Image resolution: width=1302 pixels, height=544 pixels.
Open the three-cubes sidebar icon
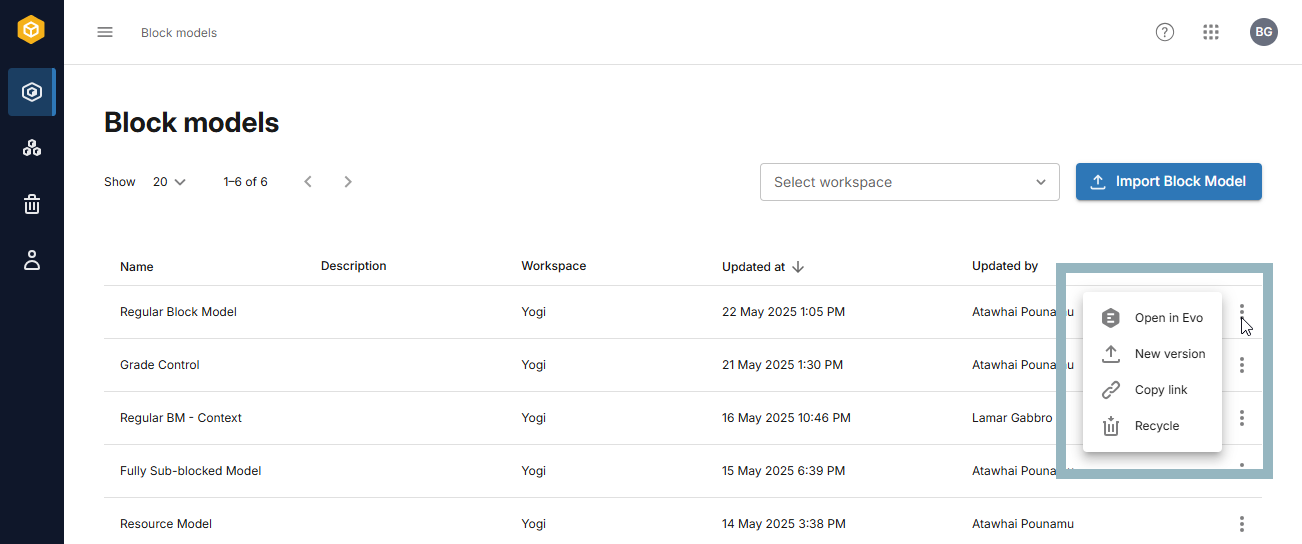coord(32,149)
